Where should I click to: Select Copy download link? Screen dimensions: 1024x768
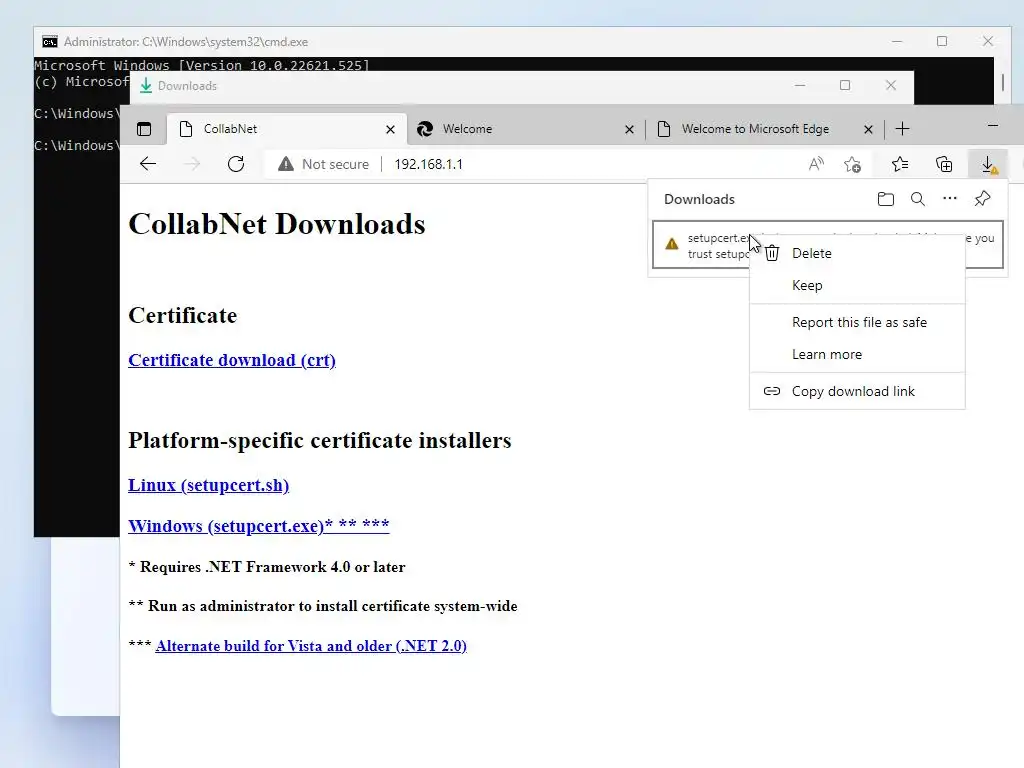pyautogui.click(x=857, y=391)
